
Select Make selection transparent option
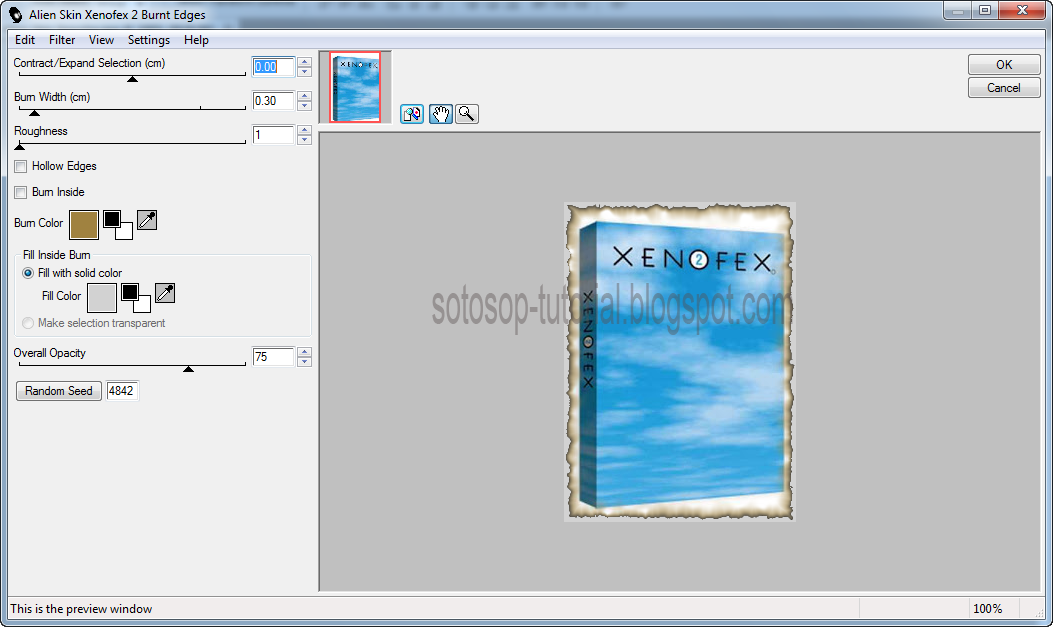28,323
